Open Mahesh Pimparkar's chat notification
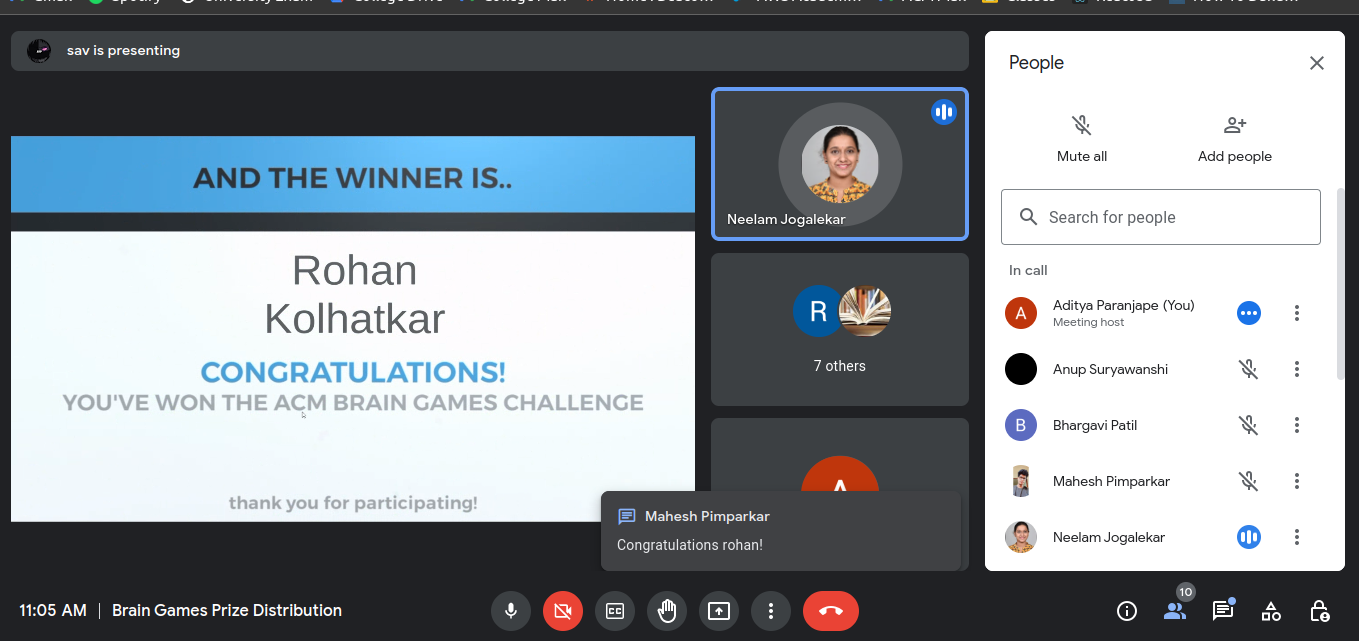This screenshot has width=1359, height=641. coord(780,531)
